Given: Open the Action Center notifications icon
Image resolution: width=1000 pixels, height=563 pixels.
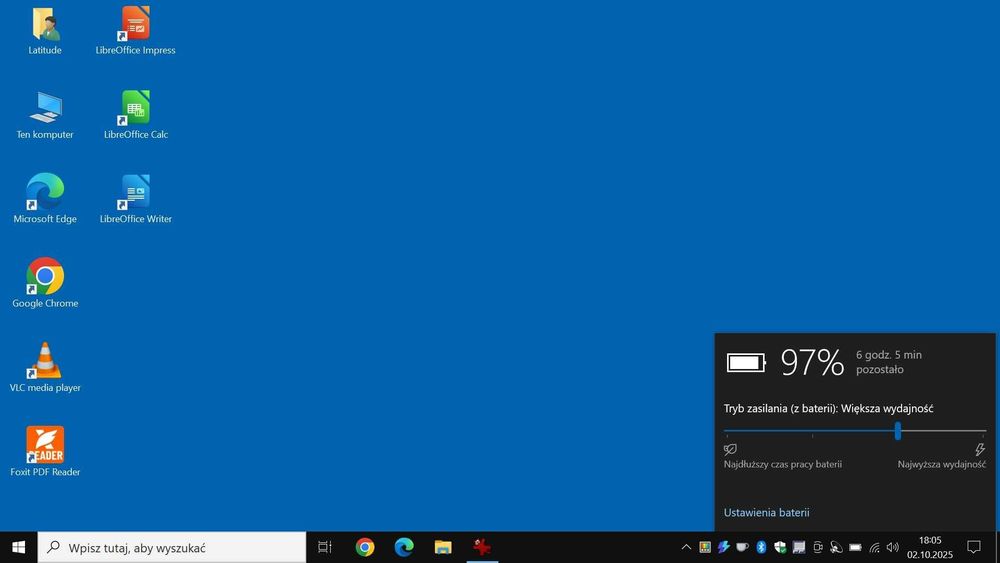Looking at the screenshot, I should click(x=973, y=547).
